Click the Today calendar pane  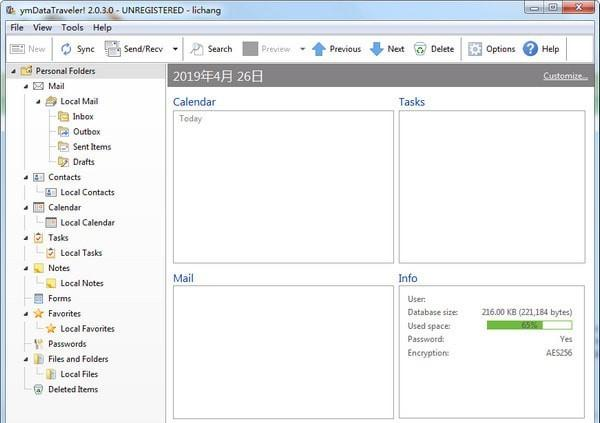coord(283,187)
